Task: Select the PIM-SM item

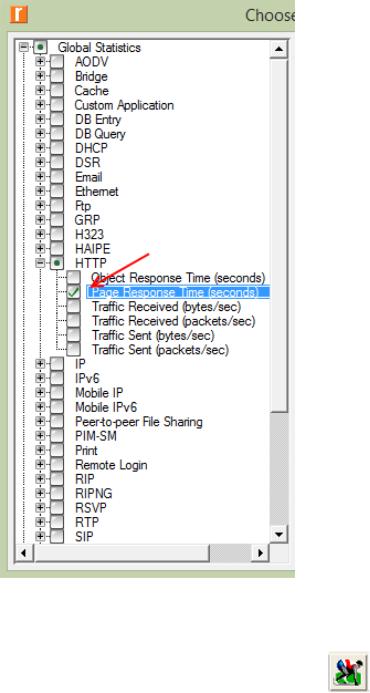Action: point(96,436)
